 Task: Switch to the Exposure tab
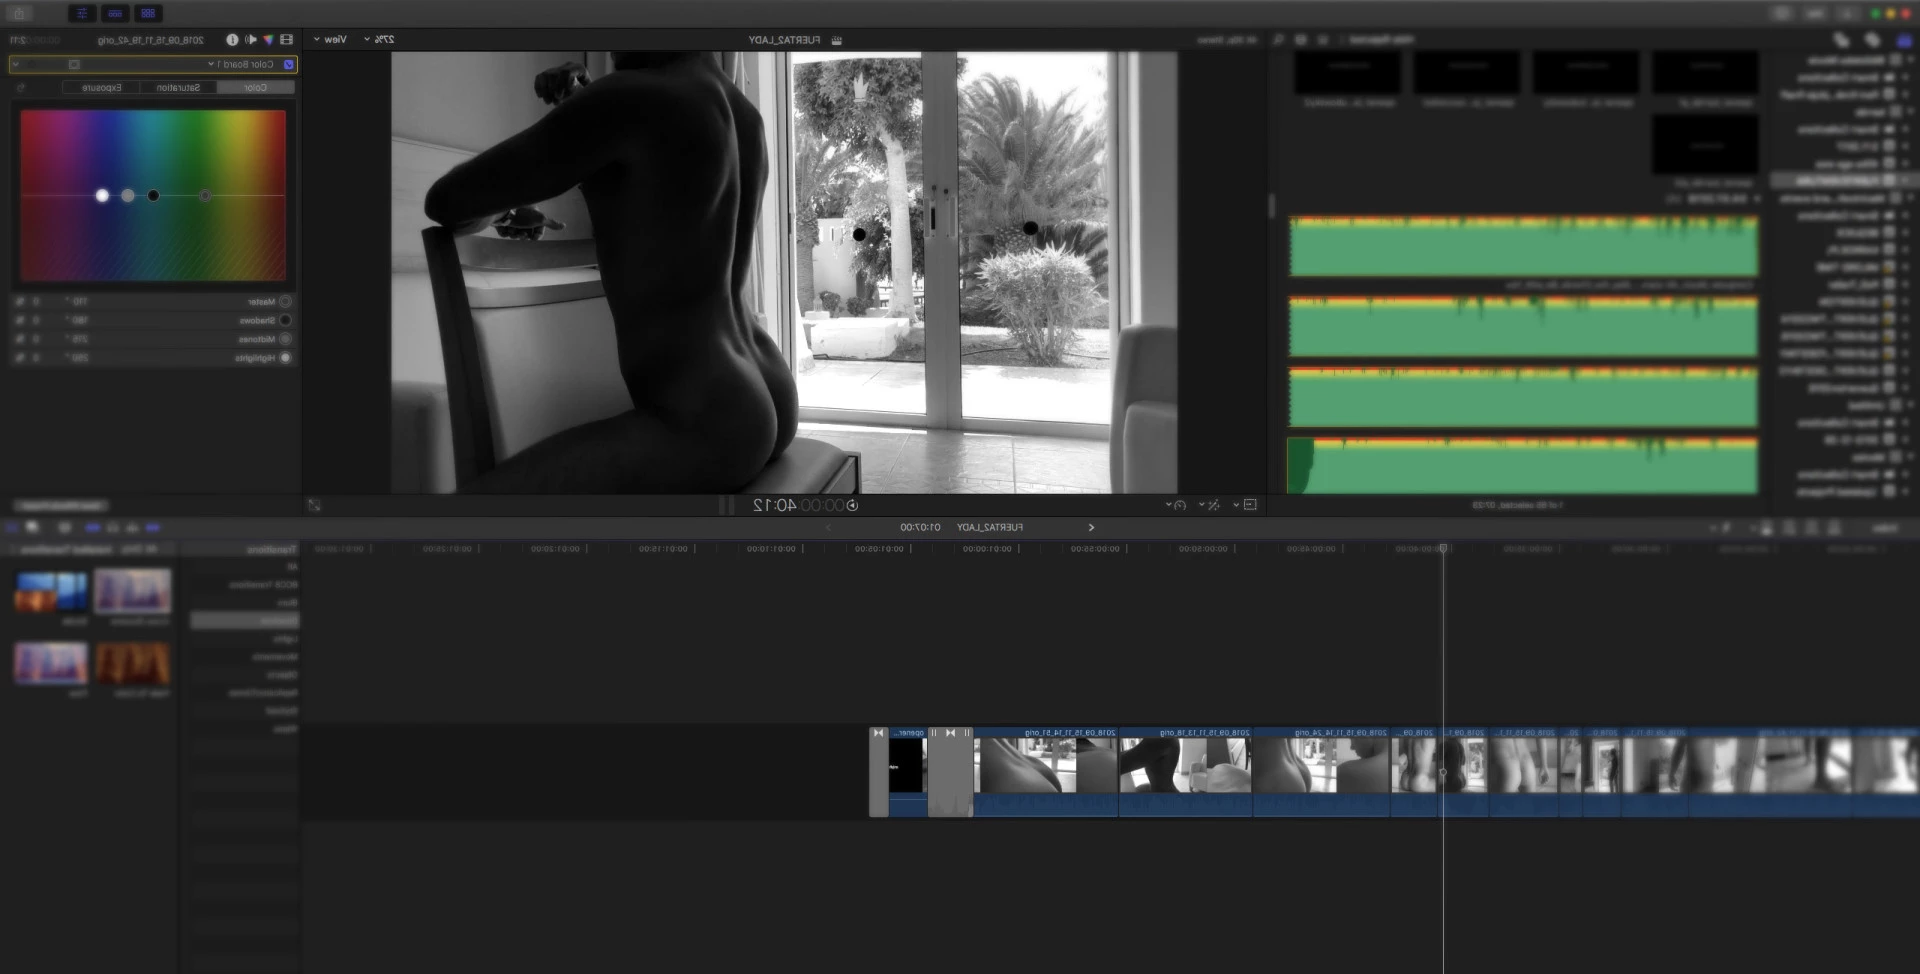pos(102,88)
